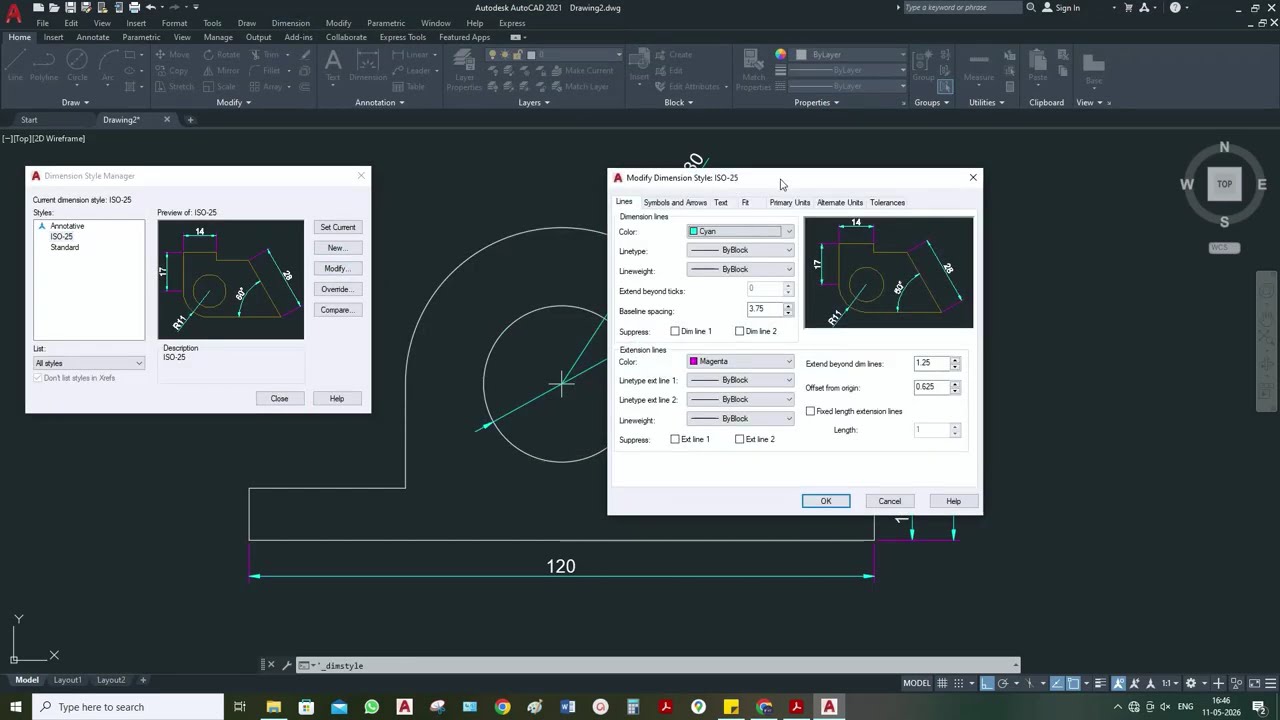This screenshot has width=1280, height=720.
Task: Click the Extend beyond dim lines value field
Action: (931, 363)
